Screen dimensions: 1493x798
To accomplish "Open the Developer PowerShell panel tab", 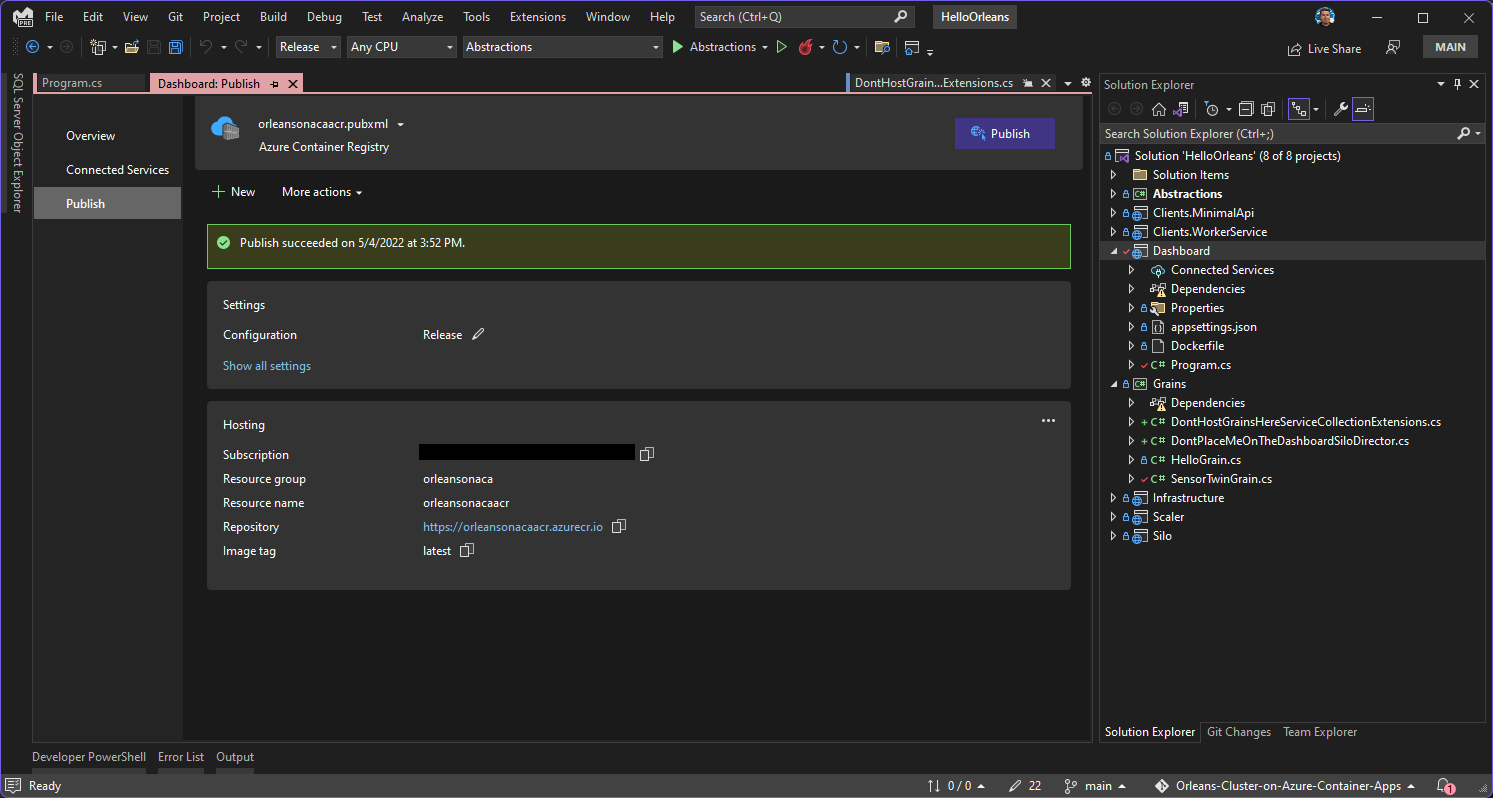I will (x=89, y=758).
